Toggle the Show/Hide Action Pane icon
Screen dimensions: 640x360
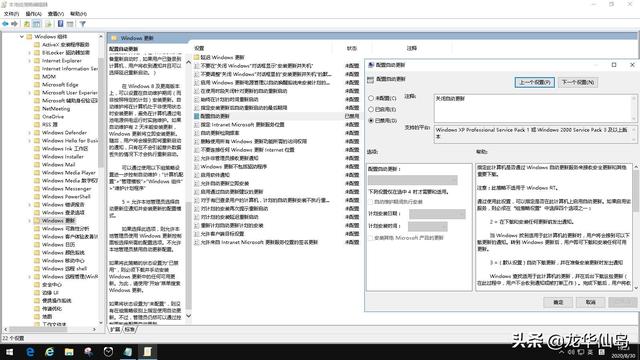pos(70,24)
